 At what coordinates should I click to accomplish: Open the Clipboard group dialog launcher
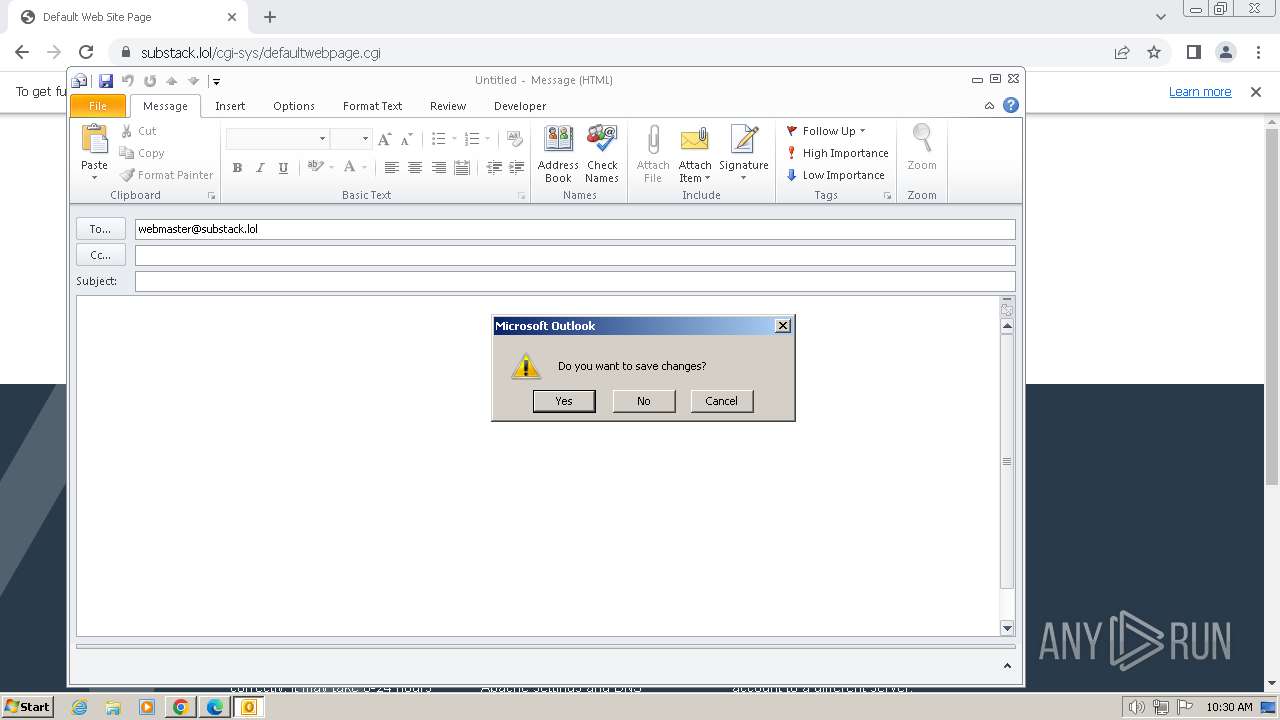[x=212, y=196]
